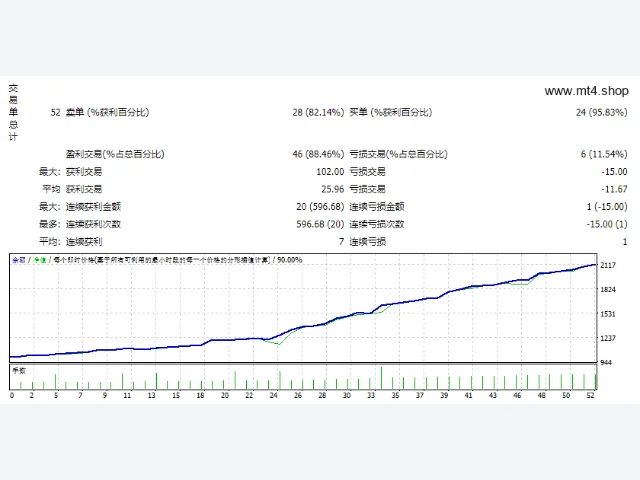This screenshot has width=640, height=480.
Task: Click total trades count "52" in the summary row
Action: pyautogui.click(x=56, y=112)
